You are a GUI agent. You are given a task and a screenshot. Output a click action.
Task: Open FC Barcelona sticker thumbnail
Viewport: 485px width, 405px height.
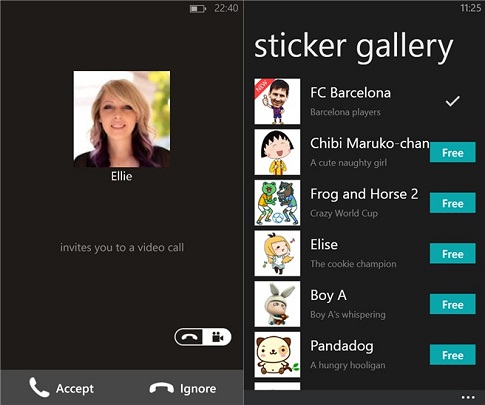point(277,101)
